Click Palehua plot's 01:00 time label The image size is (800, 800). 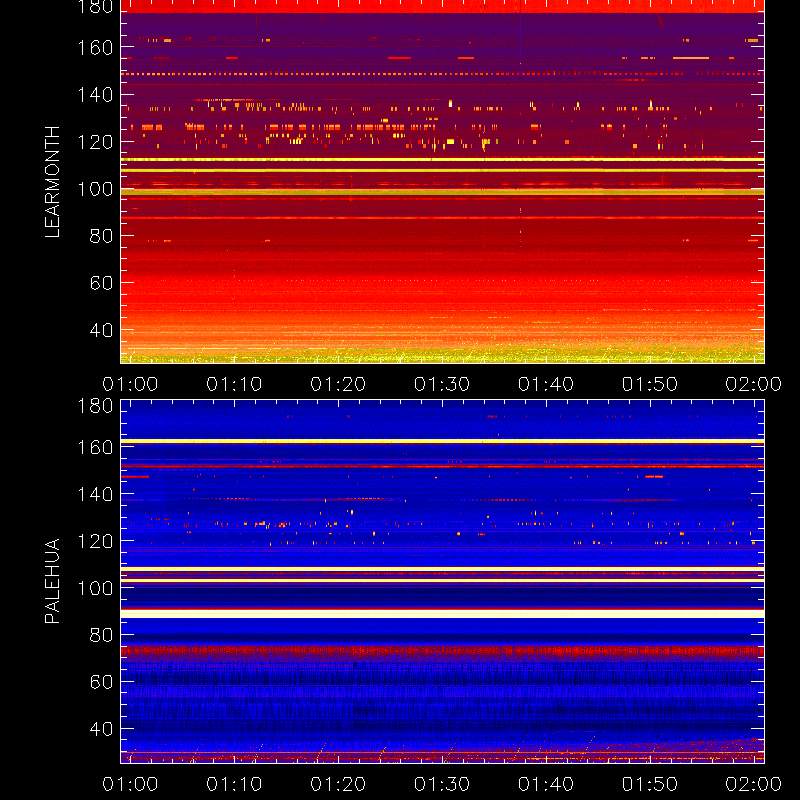pyautogui.click(x=130, y=784)
